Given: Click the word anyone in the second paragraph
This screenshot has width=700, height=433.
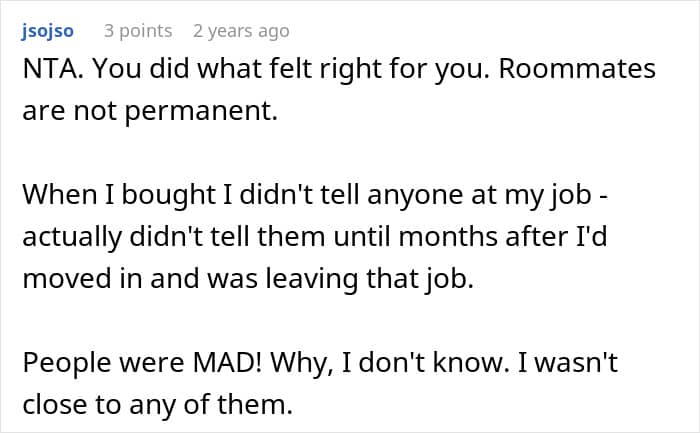Looking at the screenshot, I should pyautogui.click(x=415, y=196).
